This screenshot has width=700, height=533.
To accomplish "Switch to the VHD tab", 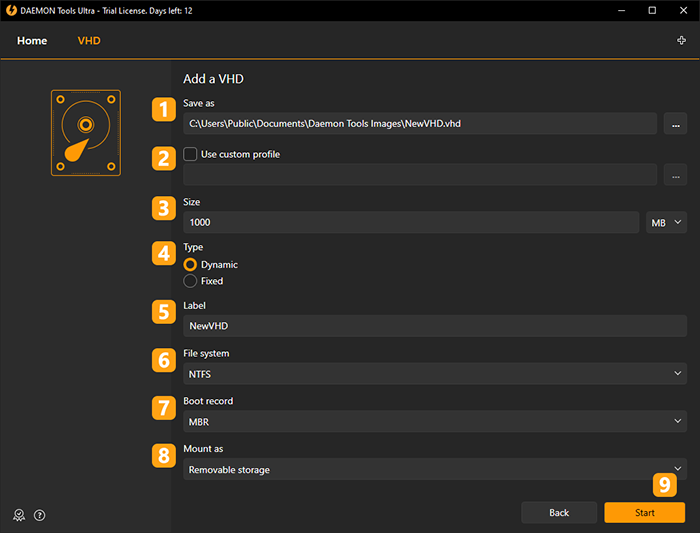I will [89, 41].
